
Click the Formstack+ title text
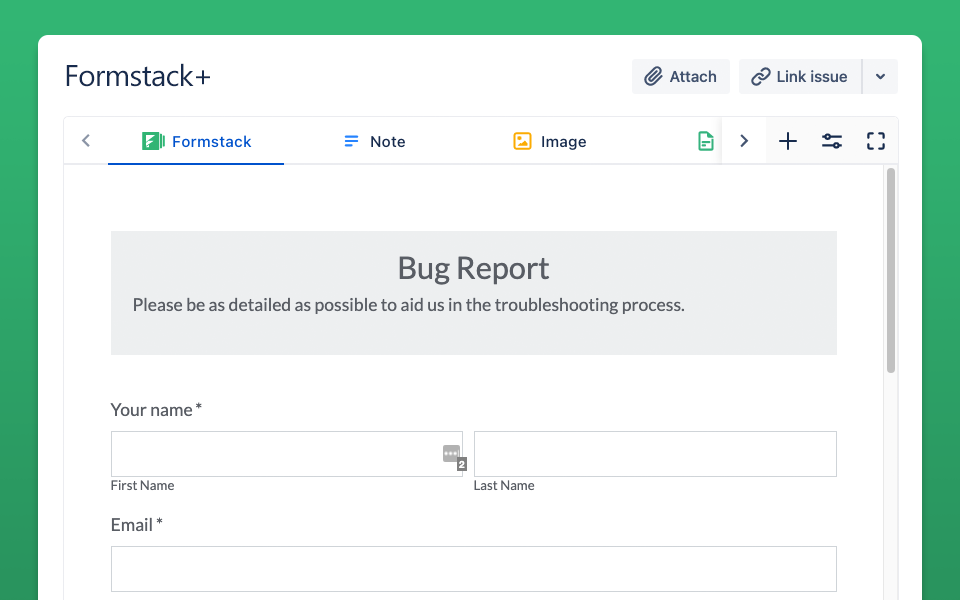click(x=138, y=77)
